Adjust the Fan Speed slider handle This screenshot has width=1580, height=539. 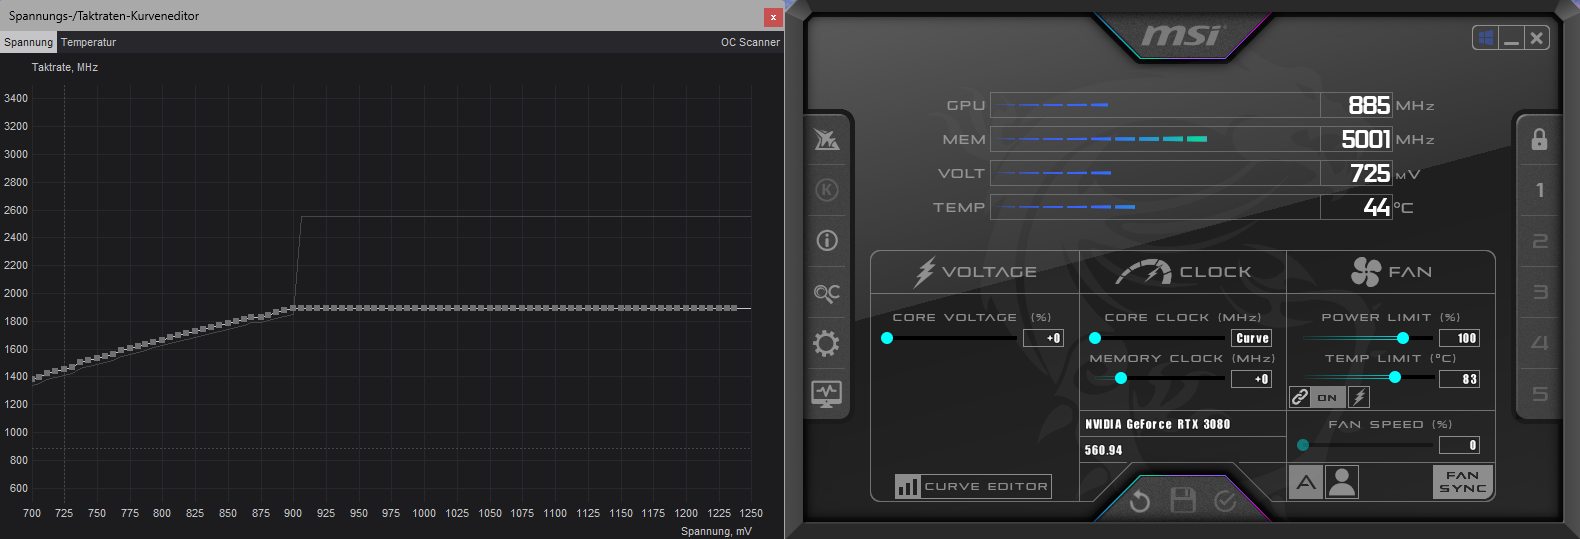[x=1303, y=445]
